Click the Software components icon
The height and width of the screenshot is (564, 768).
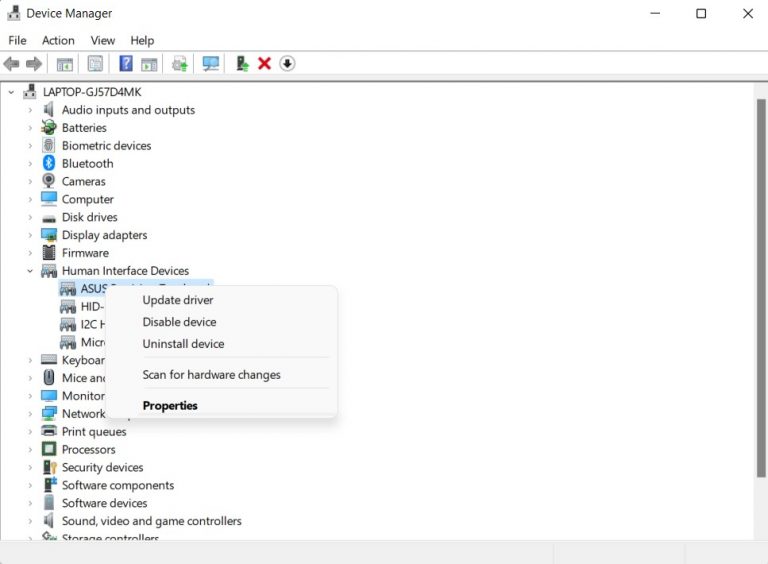click(50, 485)
